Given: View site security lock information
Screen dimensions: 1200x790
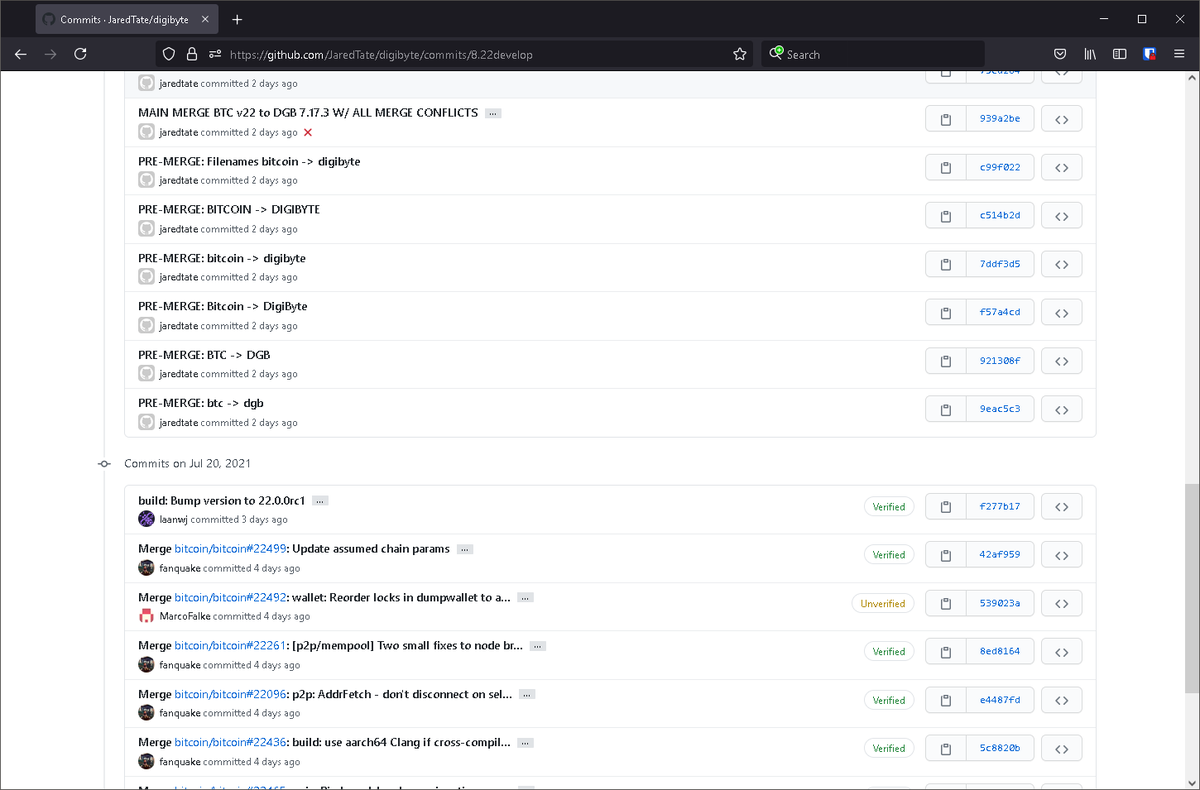Looking at the screenshot, I should [x=192, y=54].
